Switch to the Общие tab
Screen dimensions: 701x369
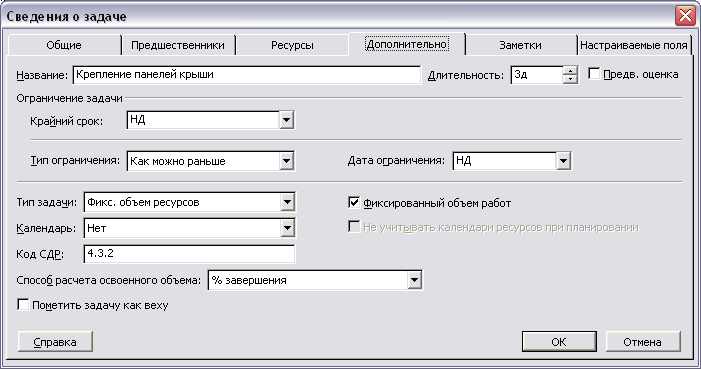tap(64, 45)
